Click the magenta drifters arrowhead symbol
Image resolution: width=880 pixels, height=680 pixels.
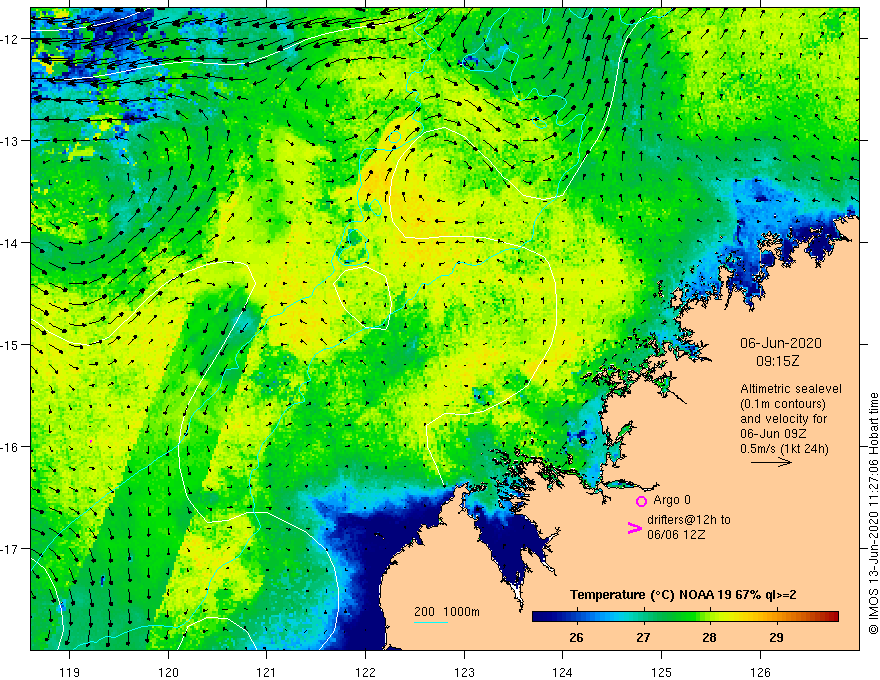pos(634,527)
